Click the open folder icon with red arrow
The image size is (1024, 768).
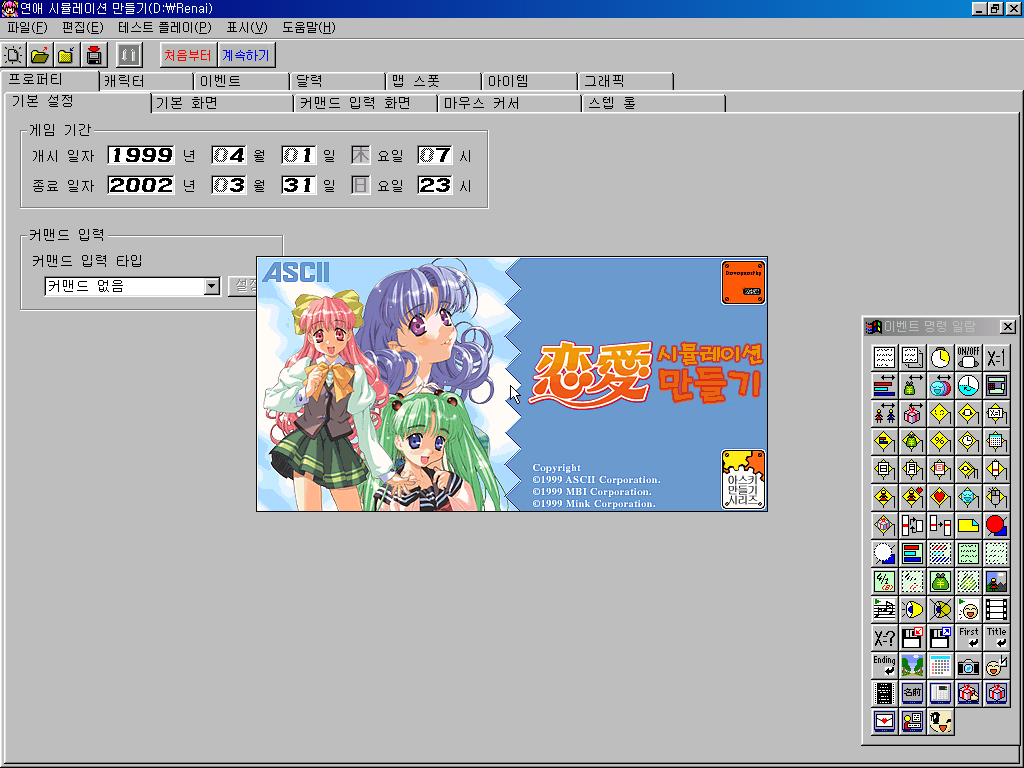(x=40, y=55)
